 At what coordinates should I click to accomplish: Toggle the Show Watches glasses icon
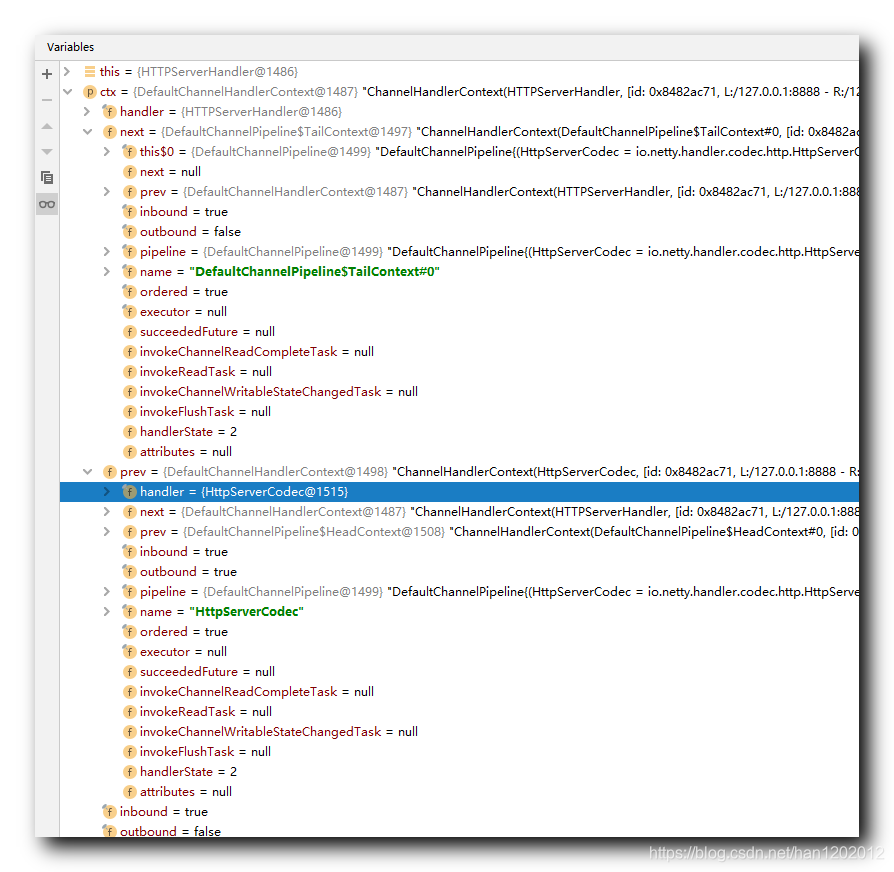[47, 204]
